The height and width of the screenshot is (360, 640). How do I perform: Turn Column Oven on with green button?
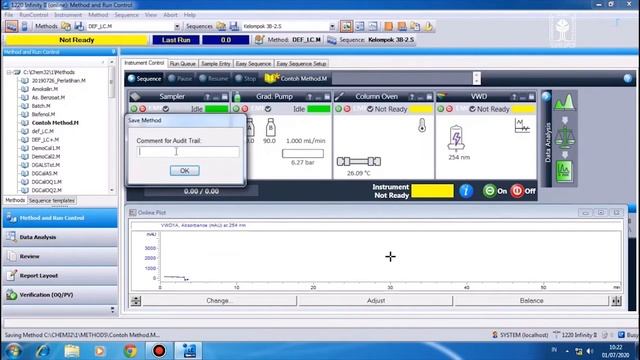coord(338,109)
